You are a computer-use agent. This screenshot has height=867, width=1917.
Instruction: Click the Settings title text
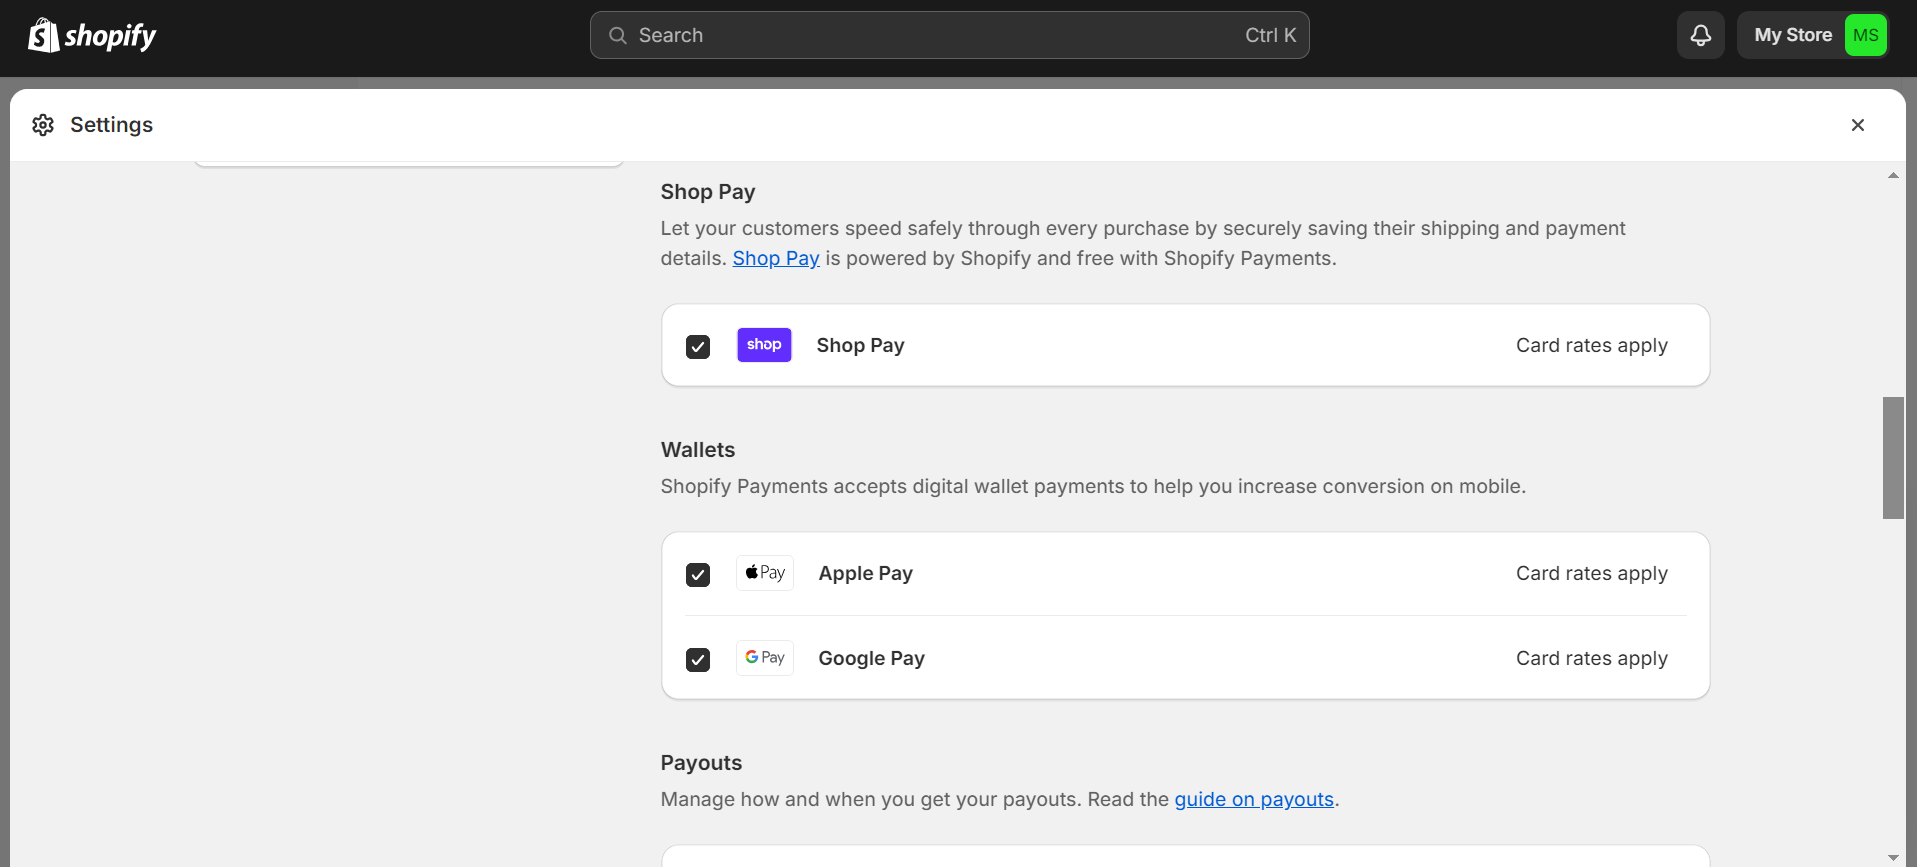click(x=111, y=125)
